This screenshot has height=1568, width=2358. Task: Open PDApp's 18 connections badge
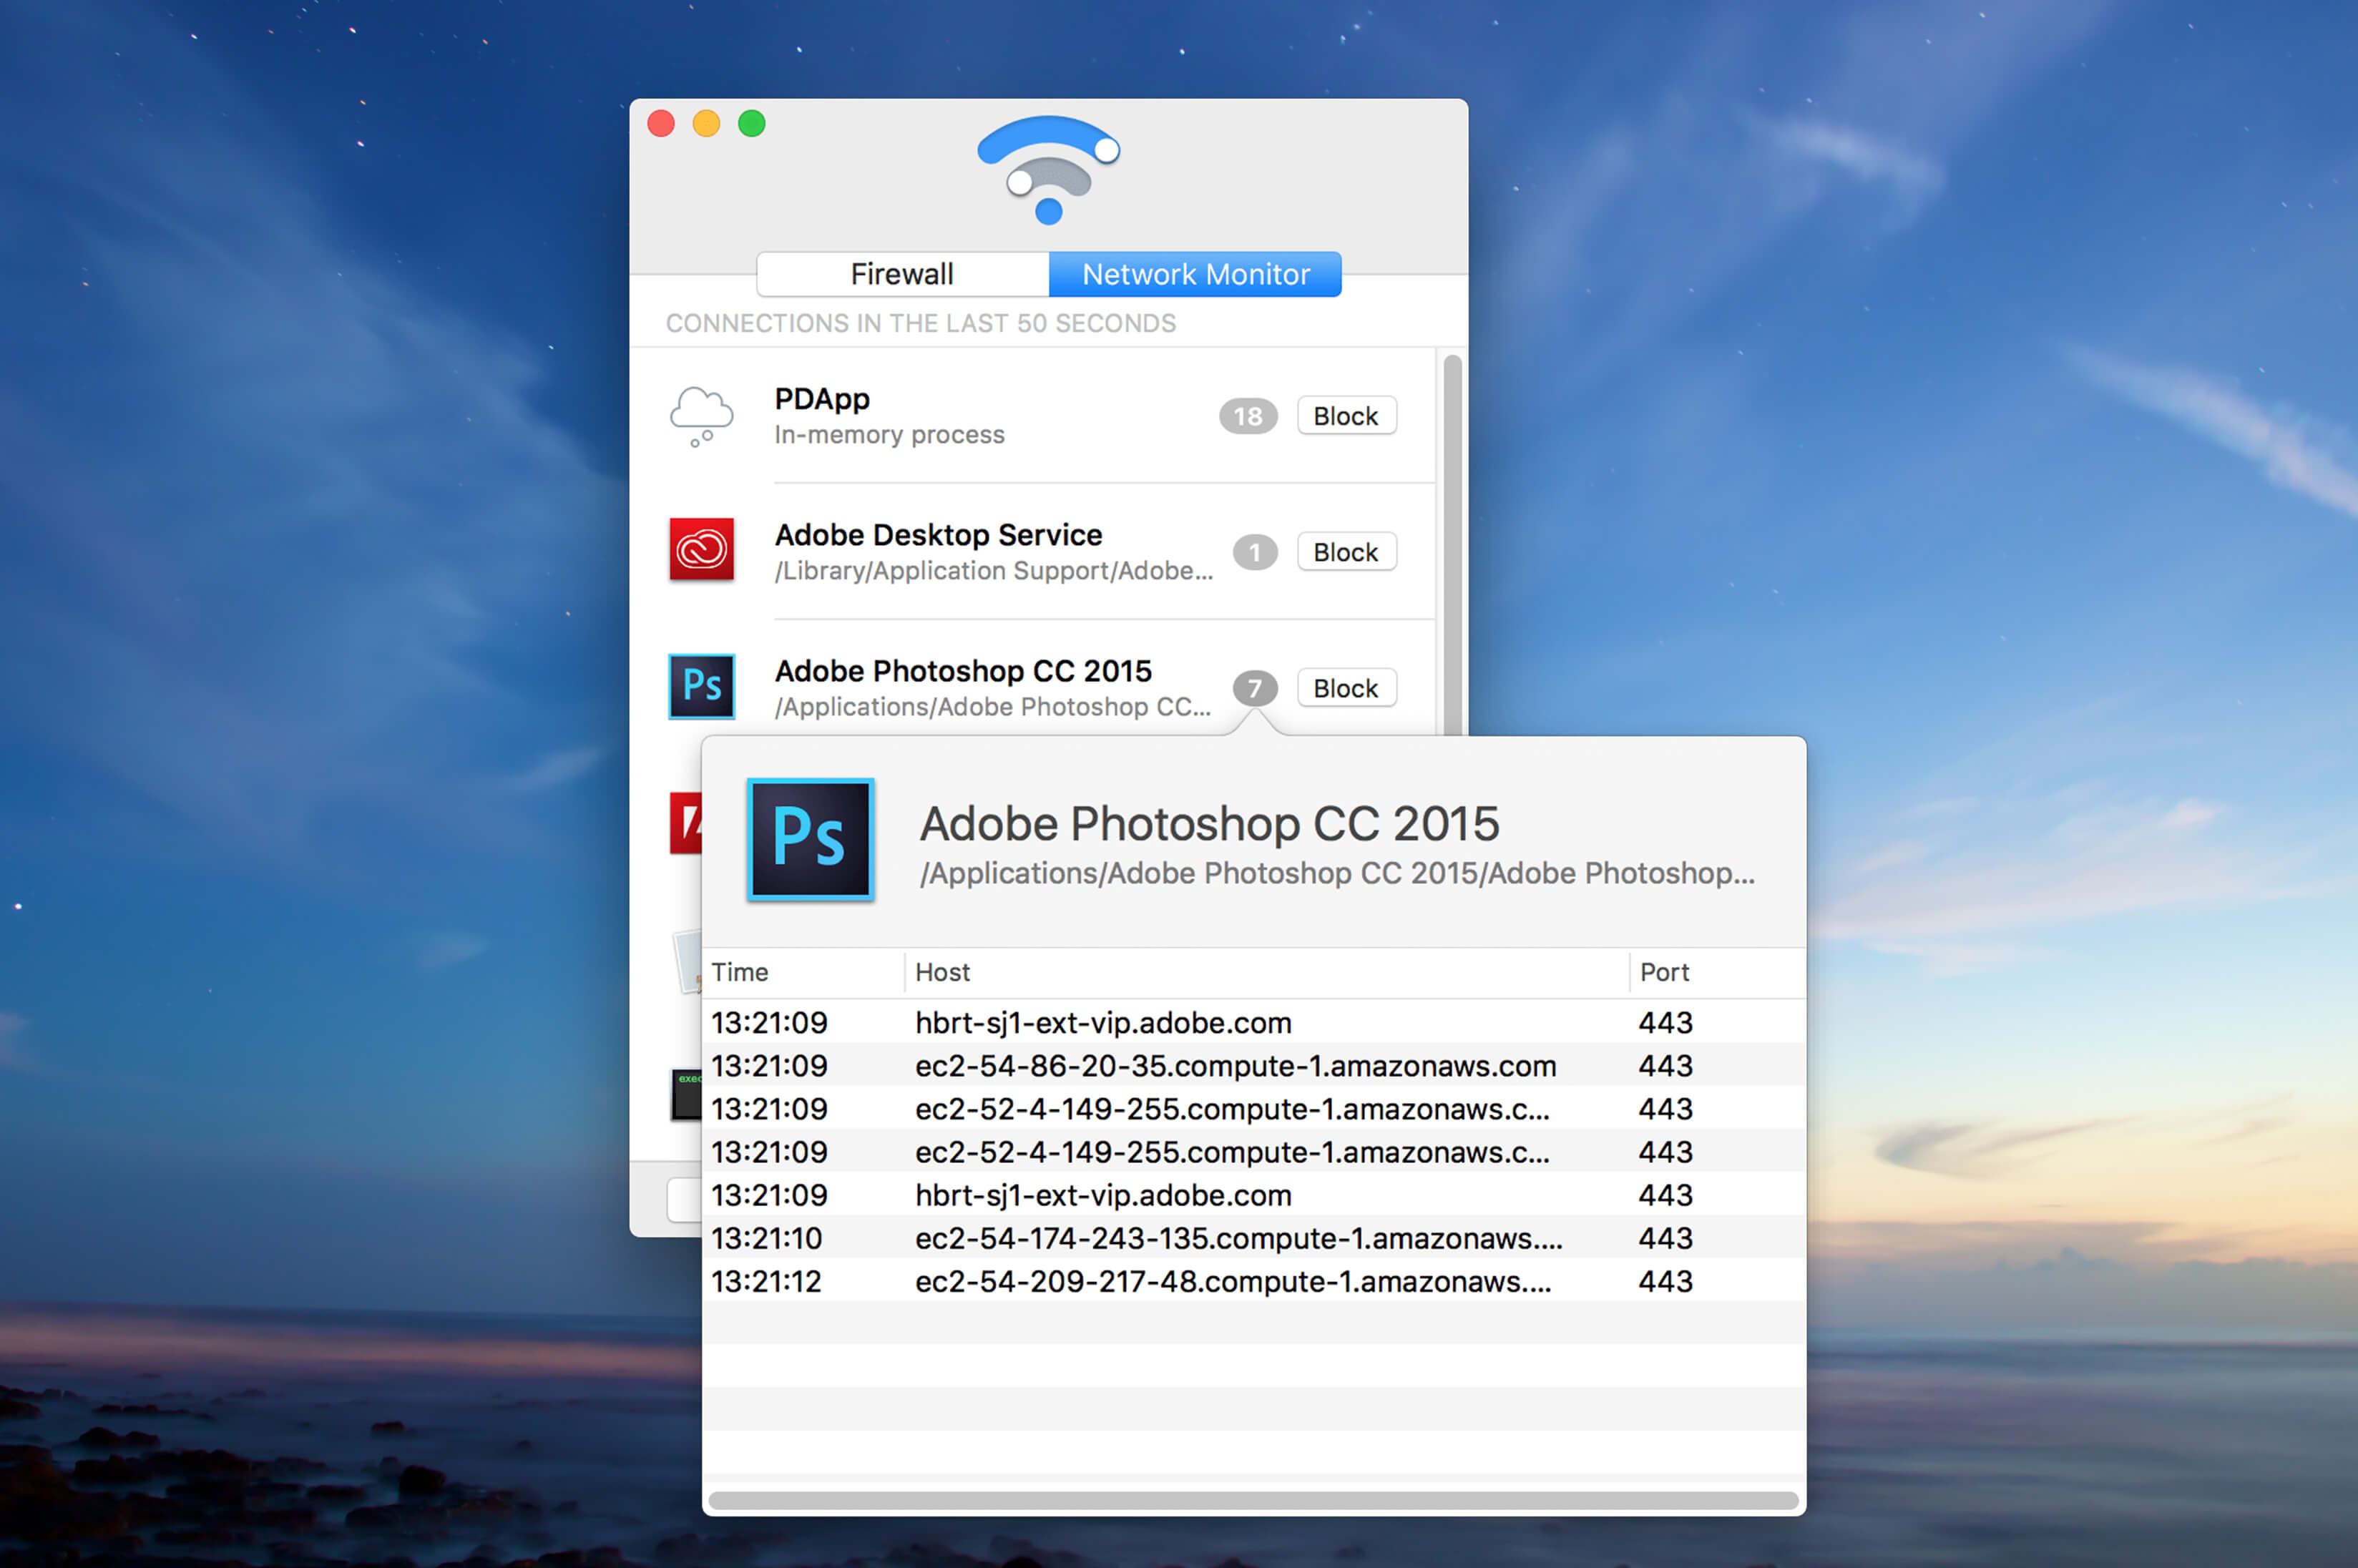(x=1247, y=416)
